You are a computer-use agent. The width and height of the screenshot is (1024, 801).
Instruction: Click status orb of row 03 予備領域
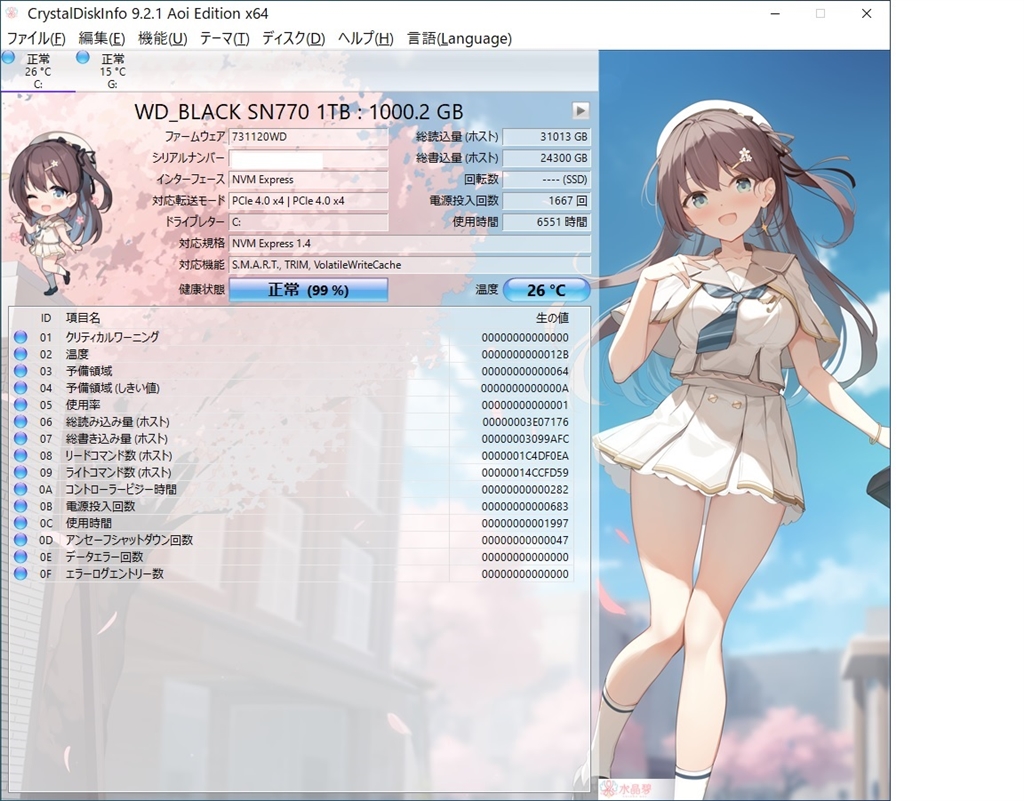click(x=21, y=371)
